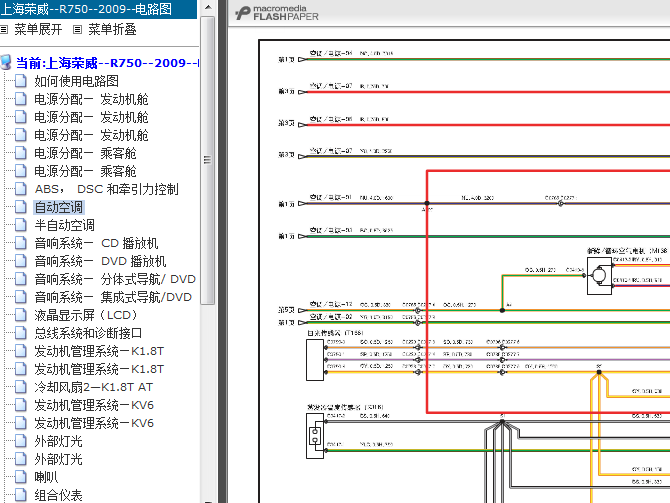Open 组合仪表 diagram
Viewport: 670px width, 503px height.
pos(58,495)
